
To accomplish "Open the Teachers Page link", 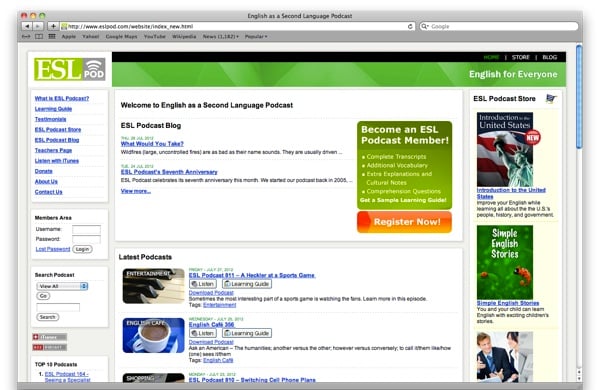I will pos(53,150).
